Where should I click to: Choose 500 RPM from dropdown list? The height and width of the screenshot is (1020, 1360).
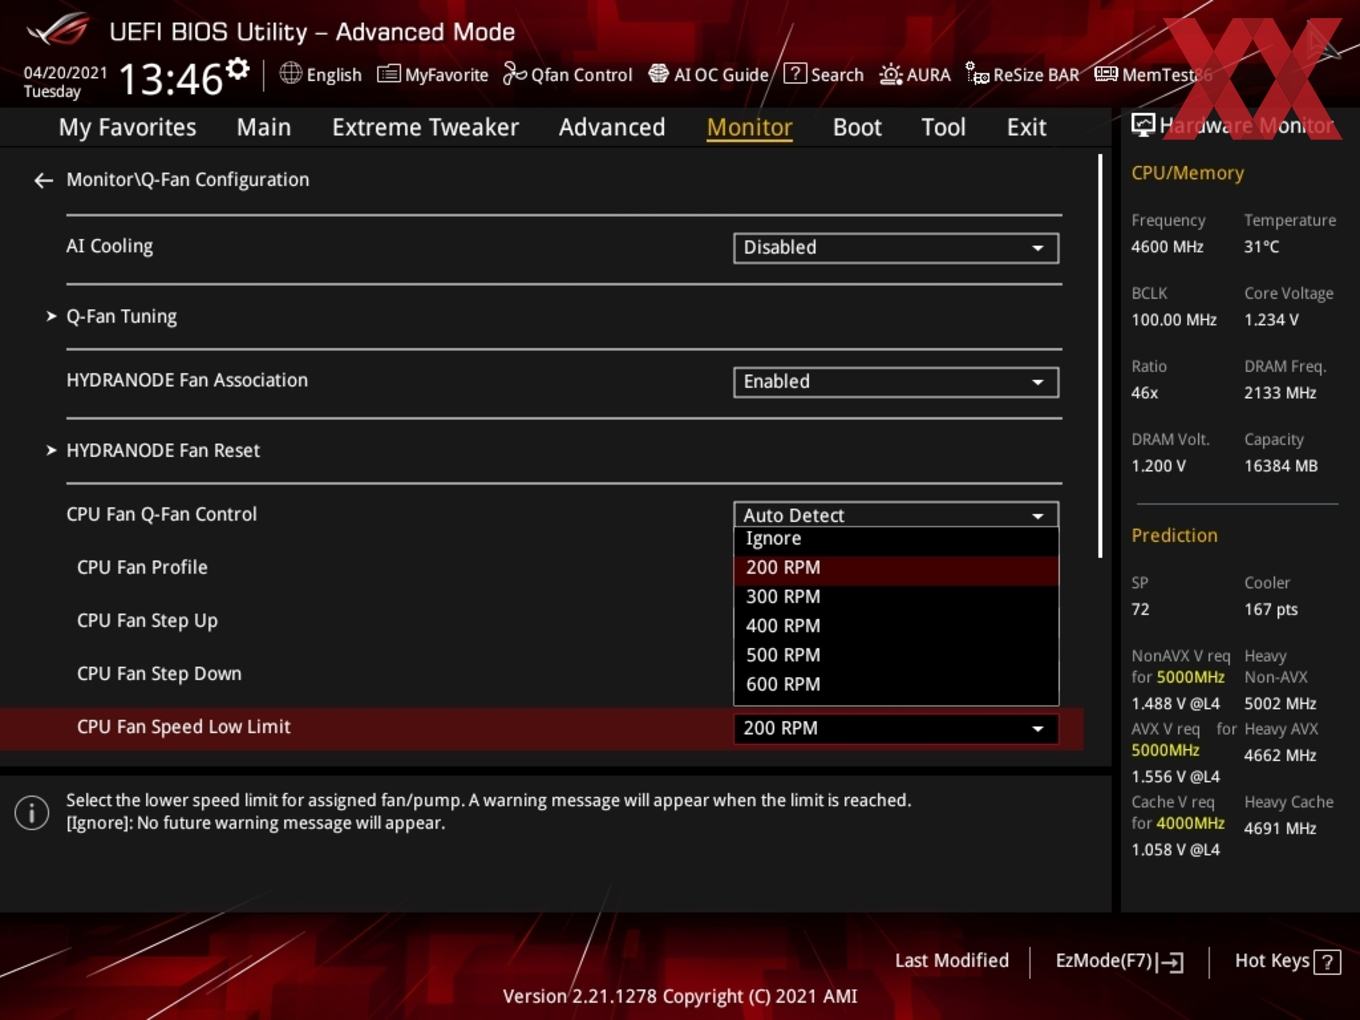point(896,655)
